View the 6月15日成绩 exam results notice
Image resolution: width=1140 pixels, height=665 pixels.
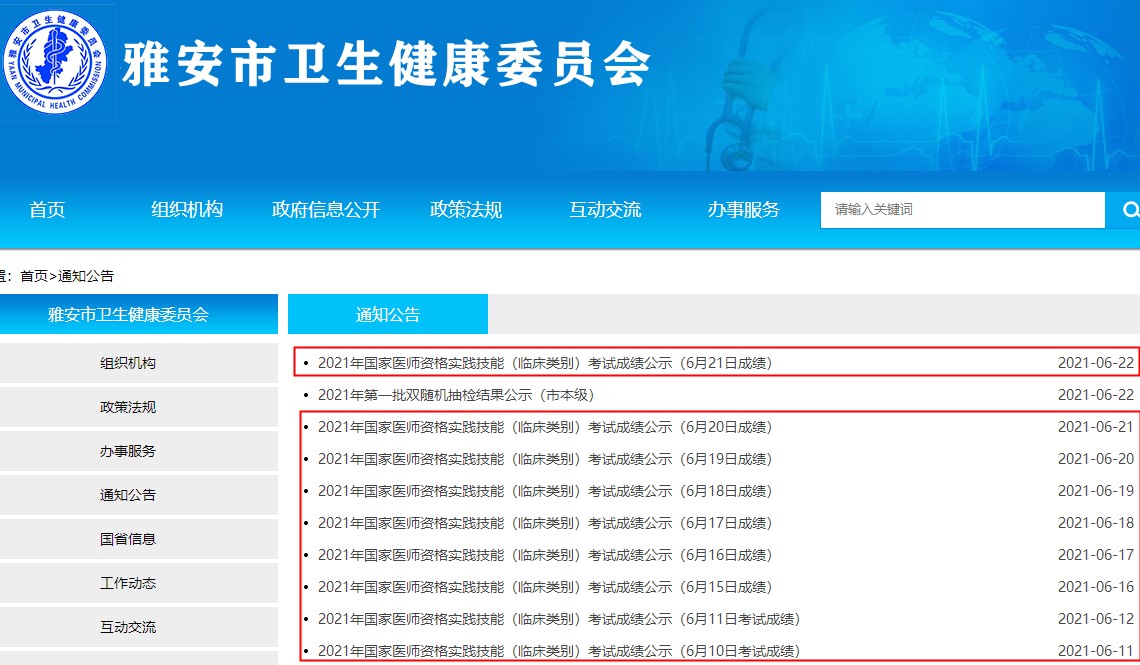point(545,587)
